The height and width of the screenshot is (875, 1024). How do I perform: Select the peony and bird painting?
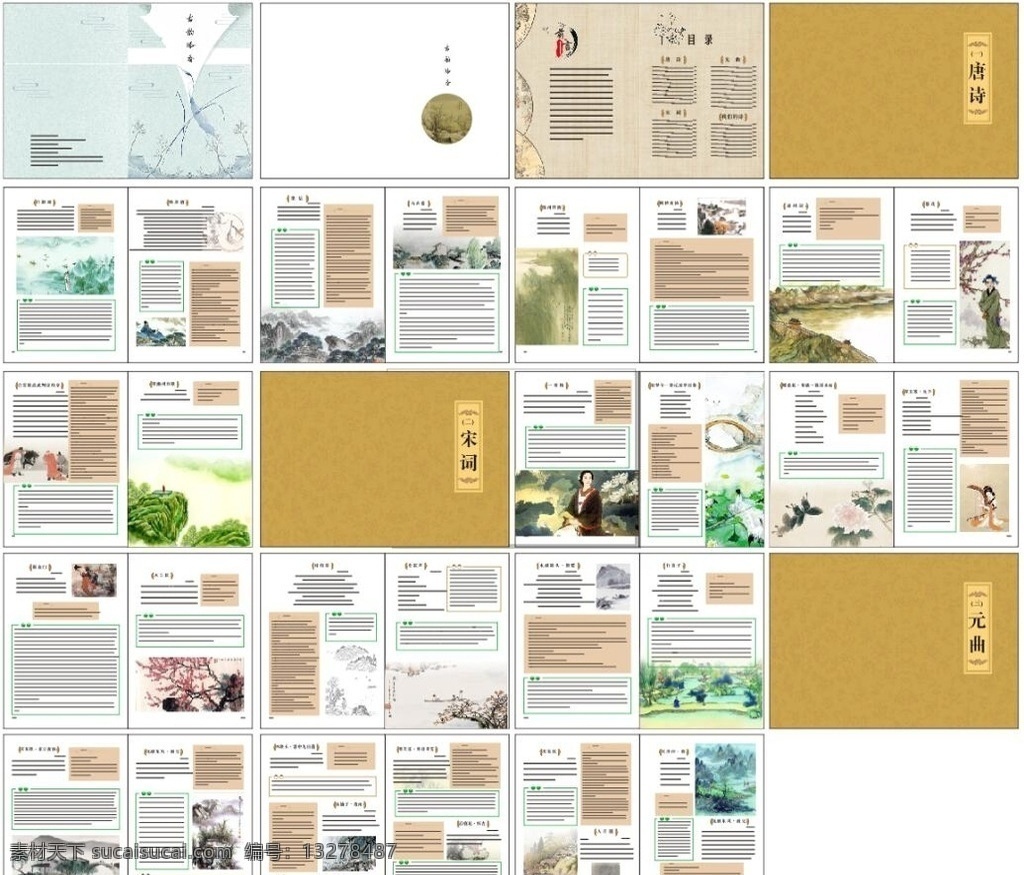831,514
